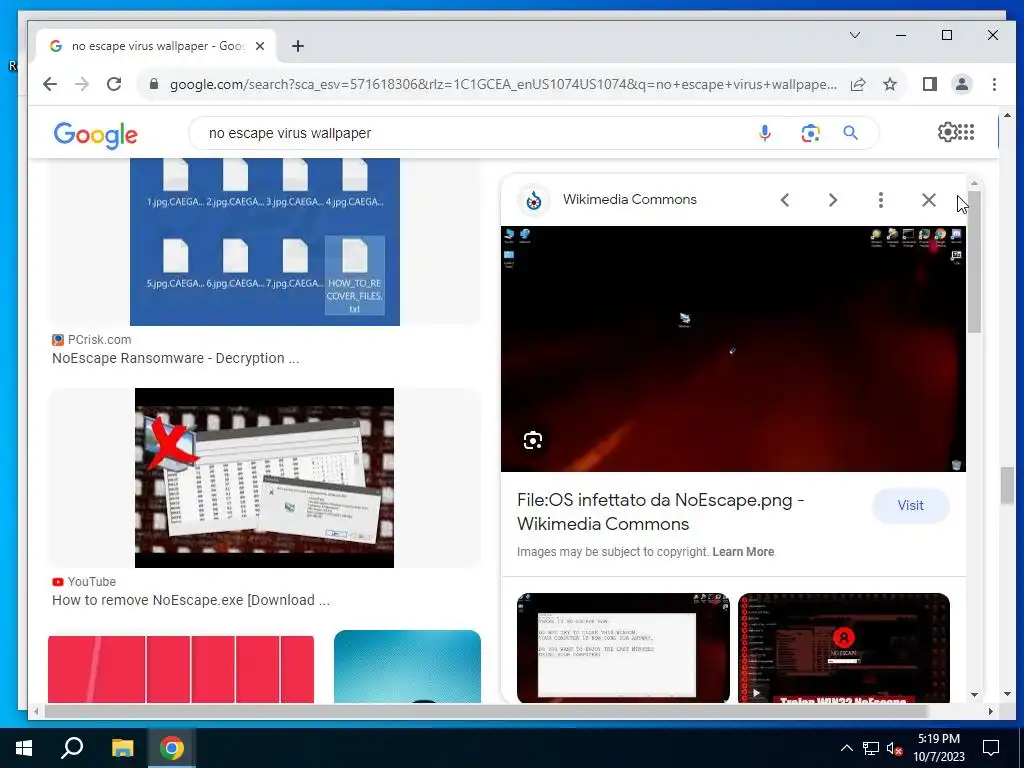
Task: Open the teal image thumbnail
Action: pyautogui.click(x=408, y=667)
